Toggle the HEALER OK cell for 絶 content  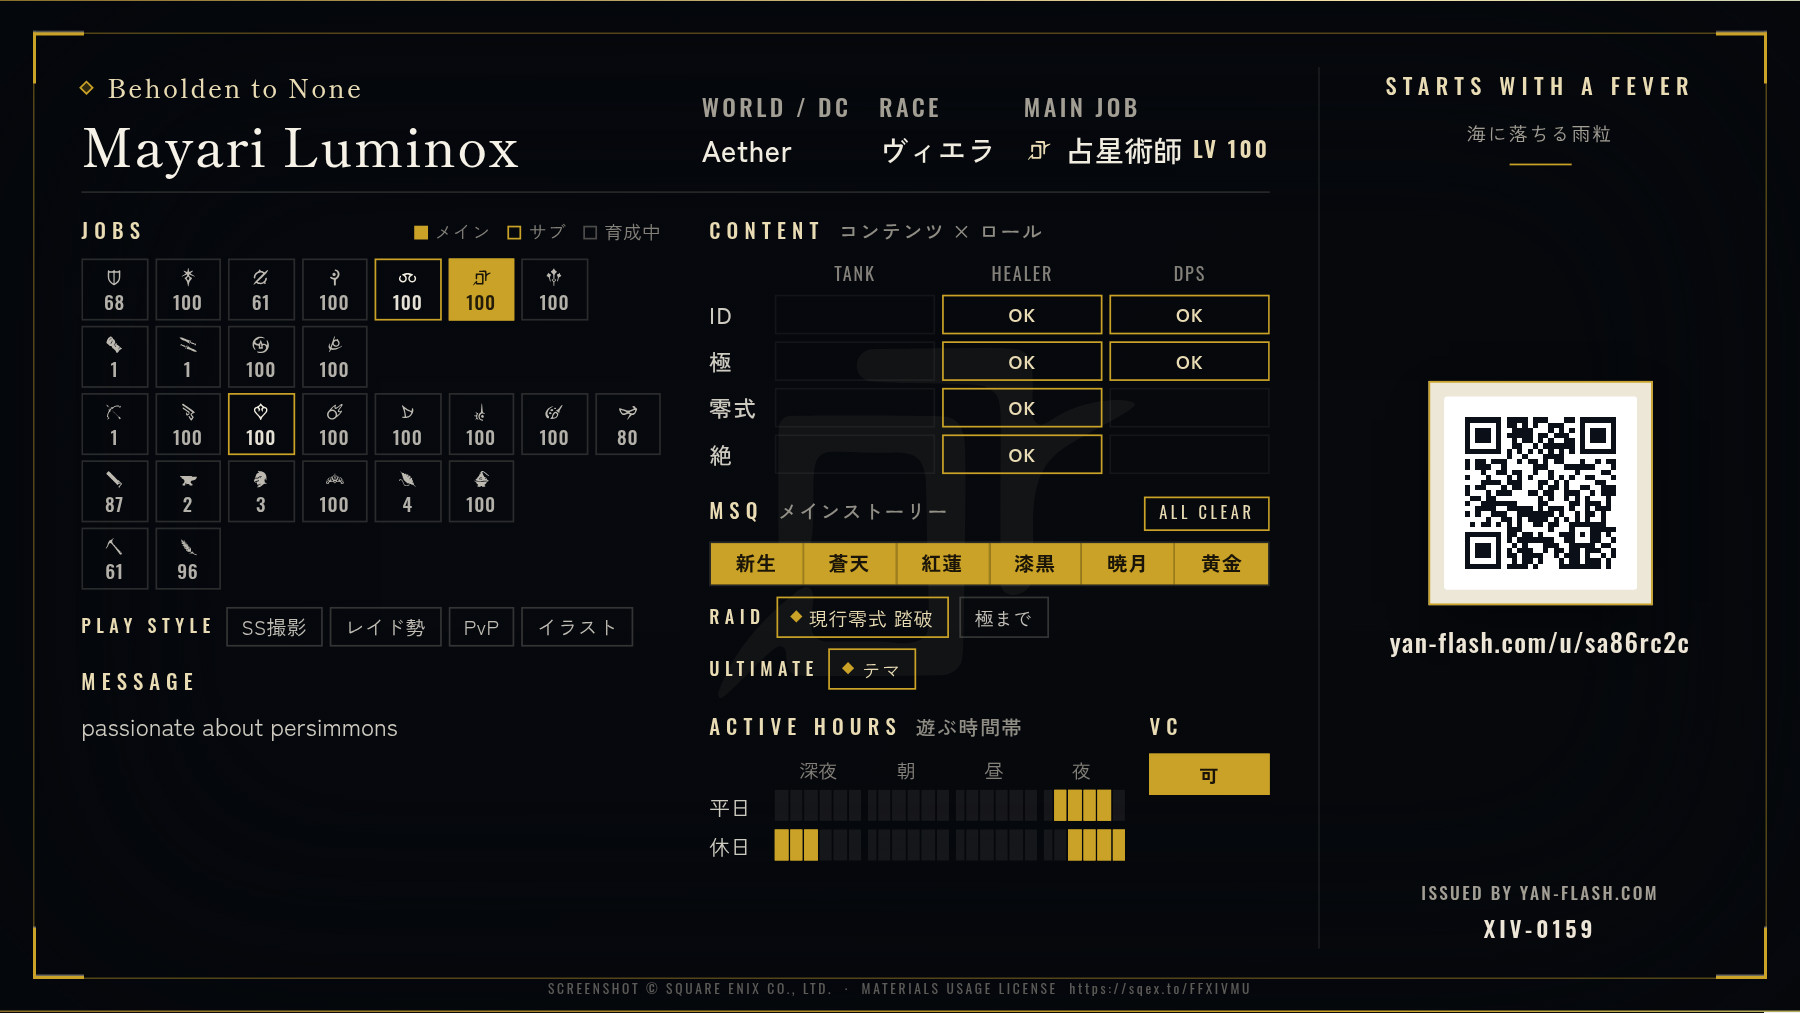pyautogui.click(x=1022, y=455)
